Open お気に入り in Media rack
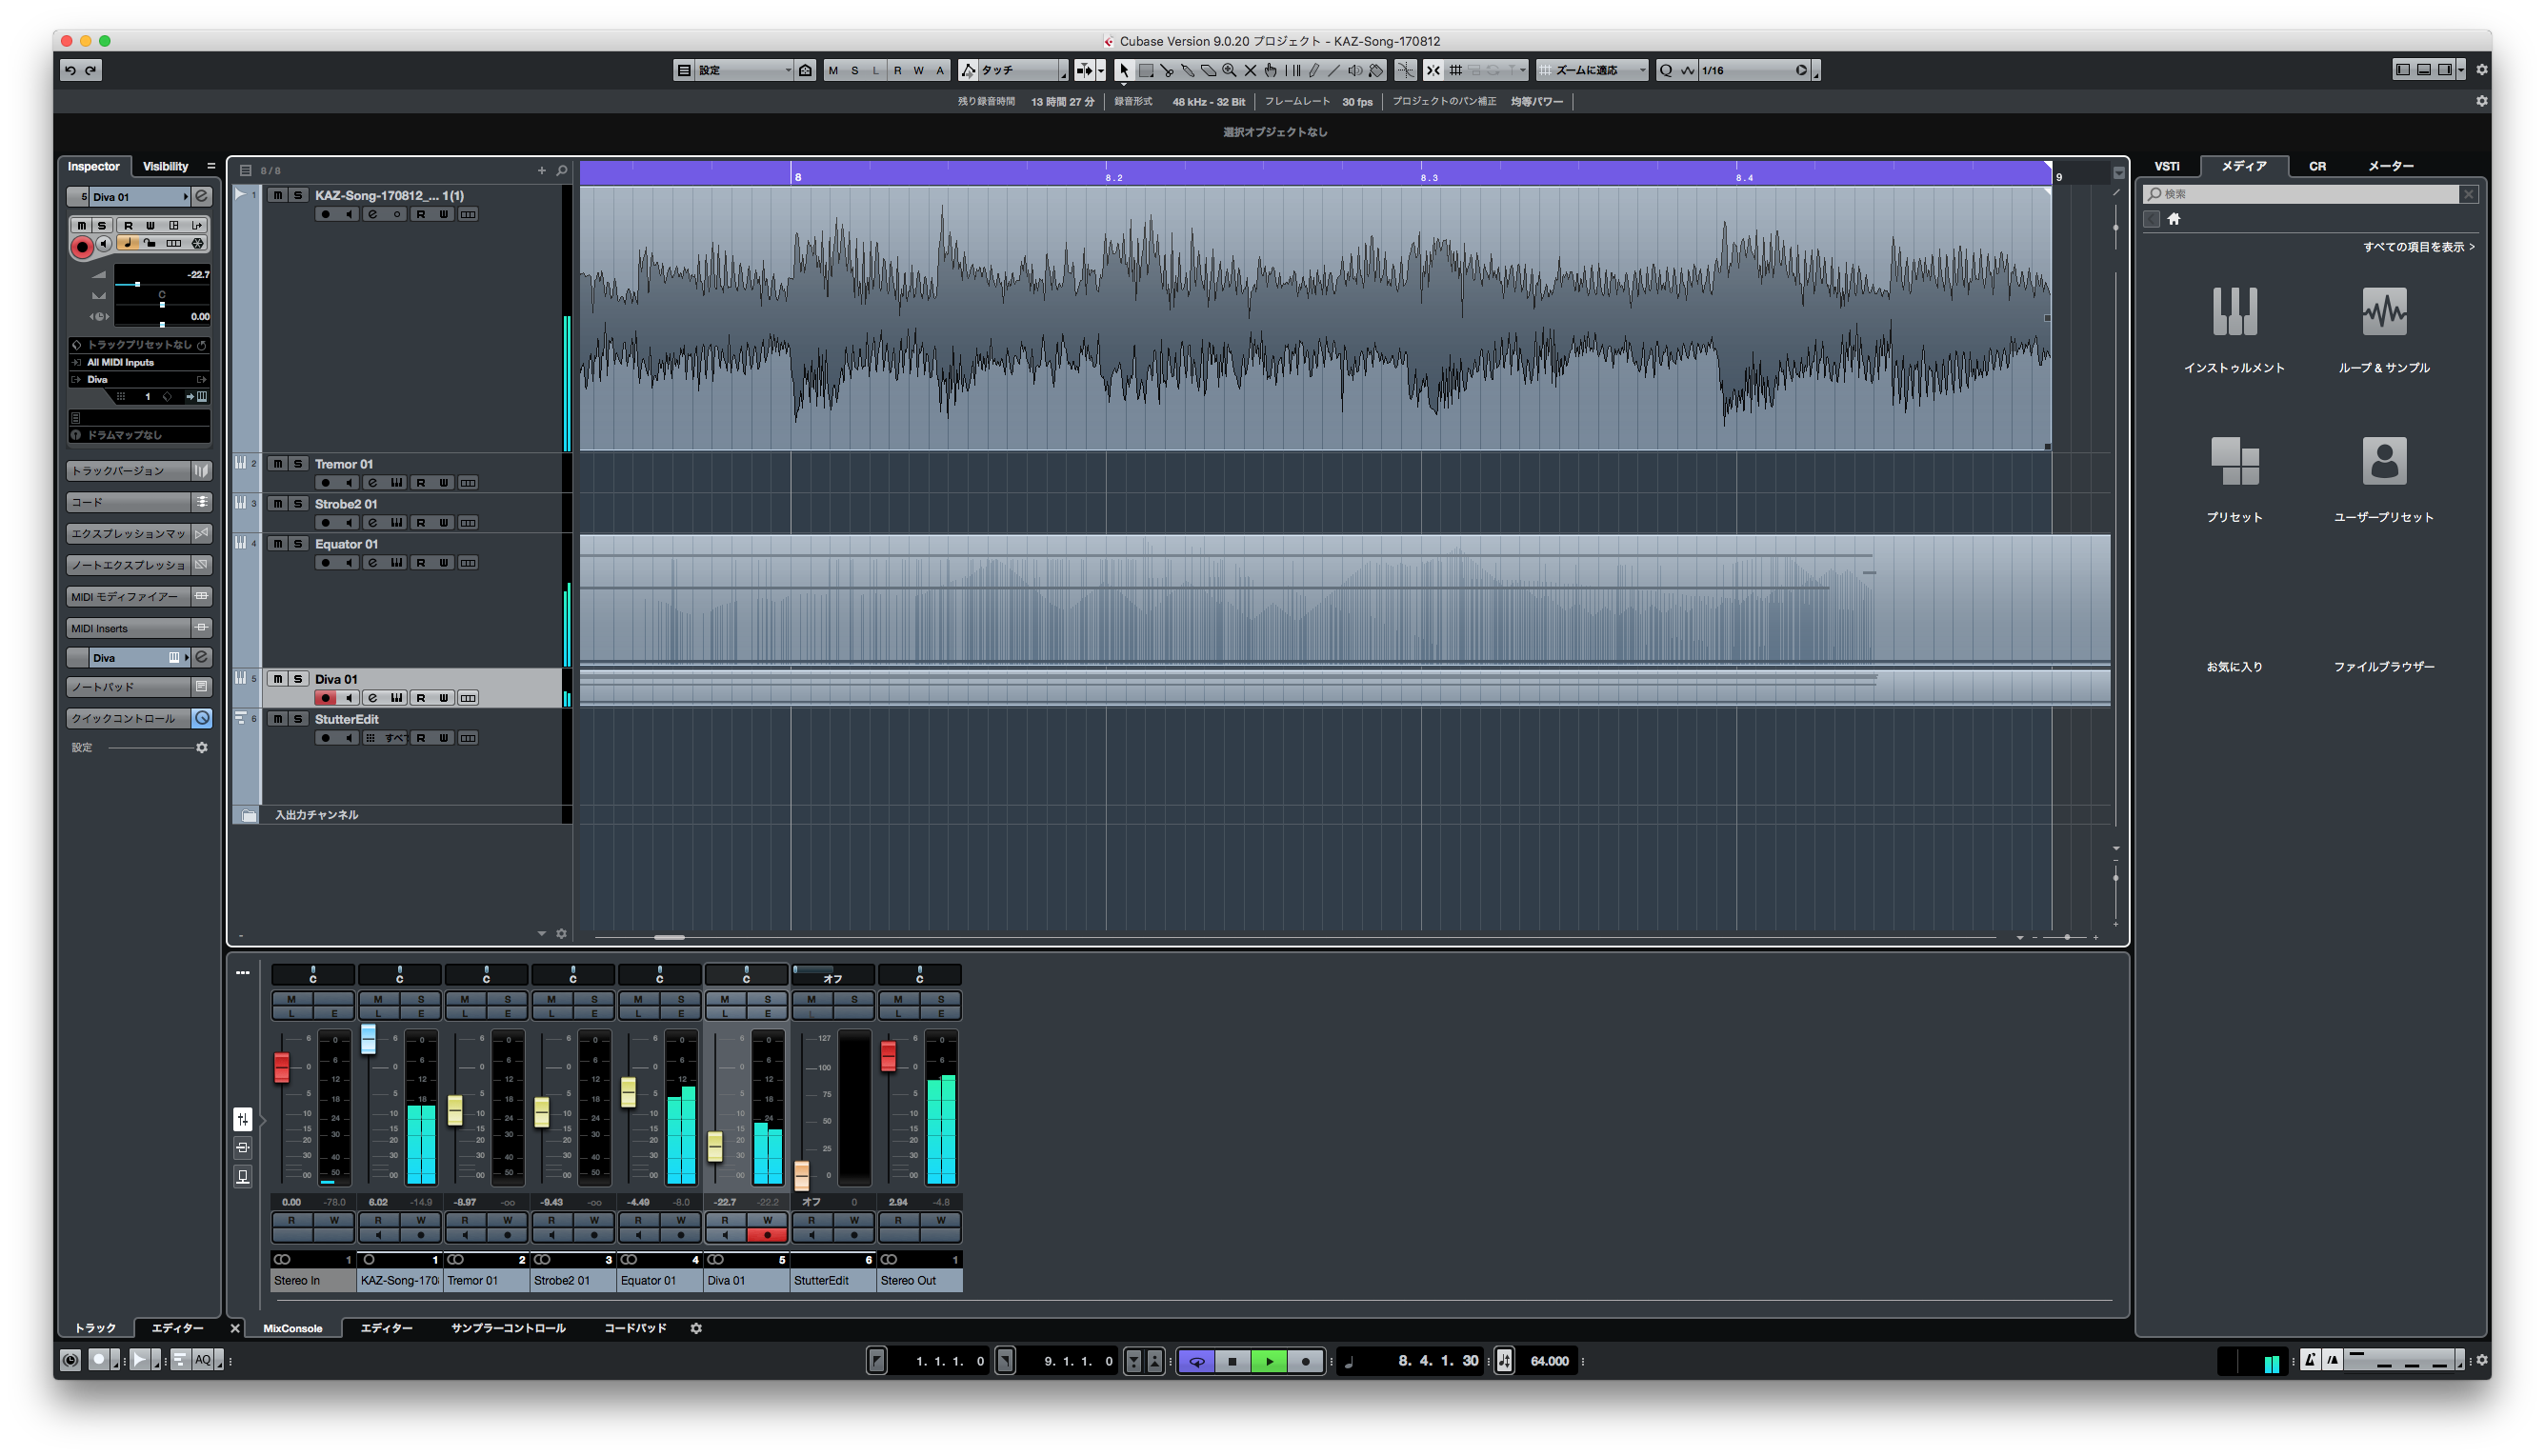 (2234, 666)
